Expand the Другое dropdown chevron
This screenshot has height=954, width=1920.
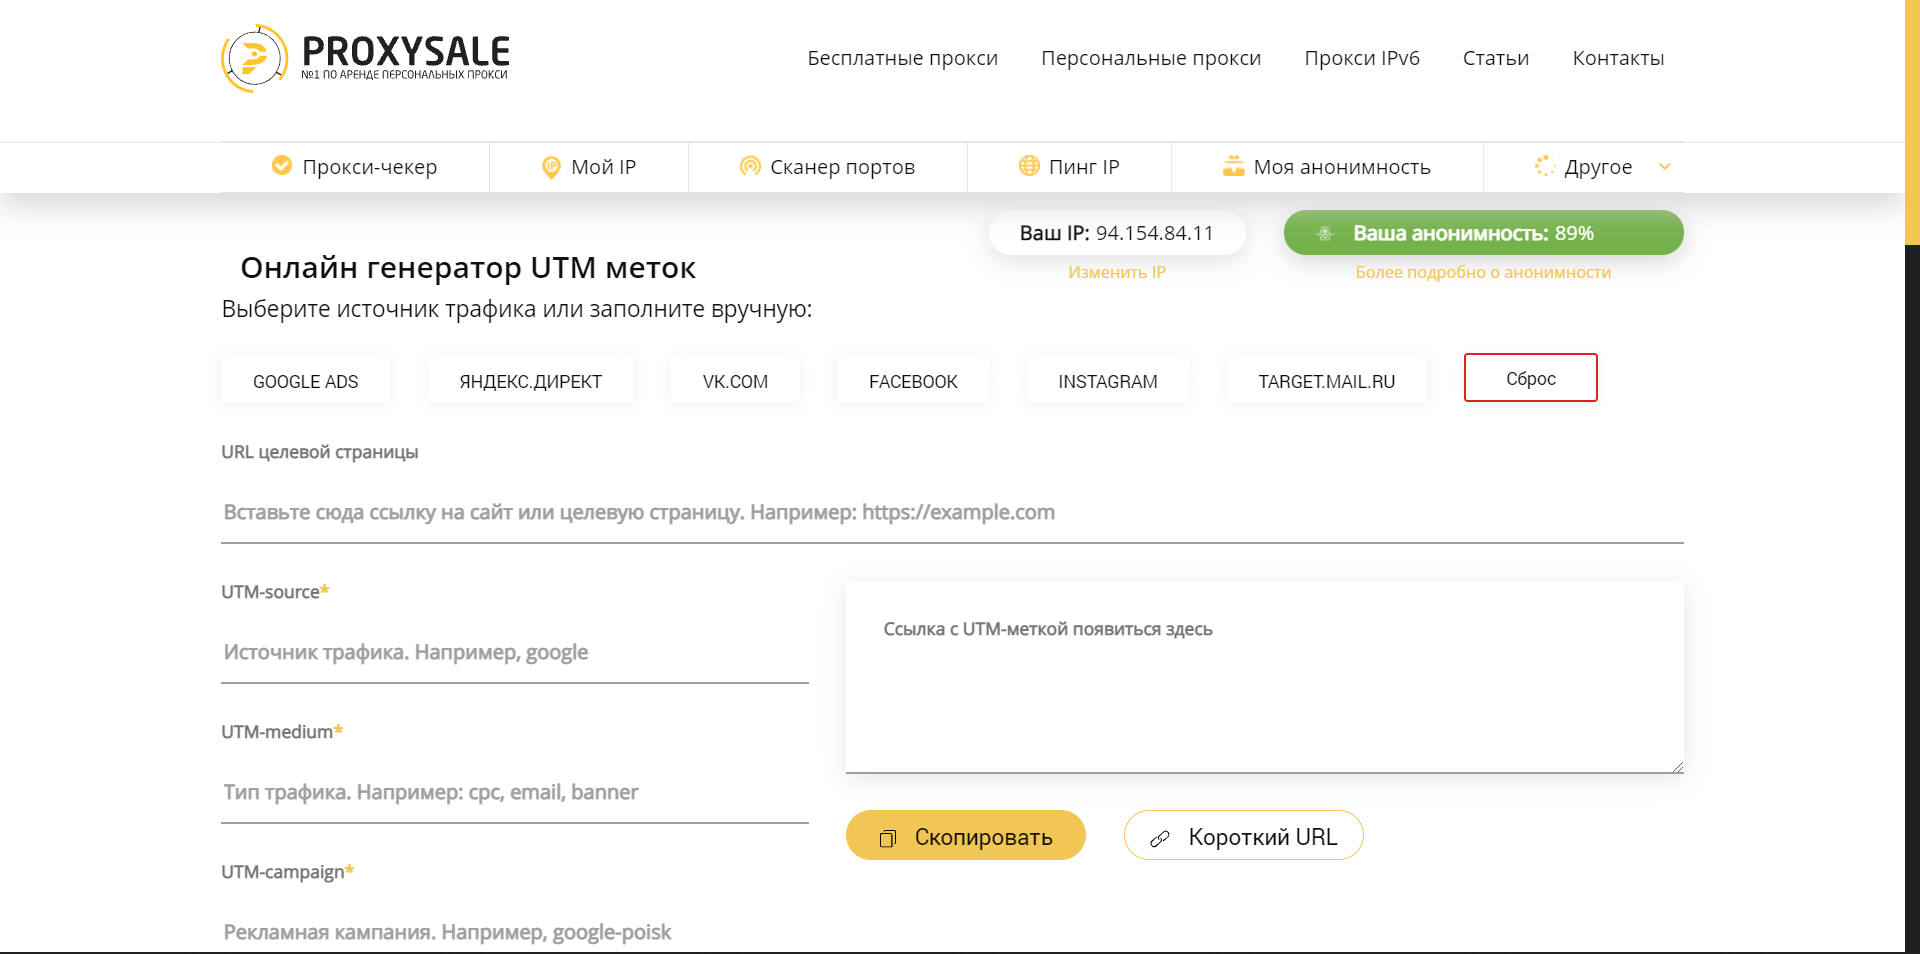tap(1665, 166)
